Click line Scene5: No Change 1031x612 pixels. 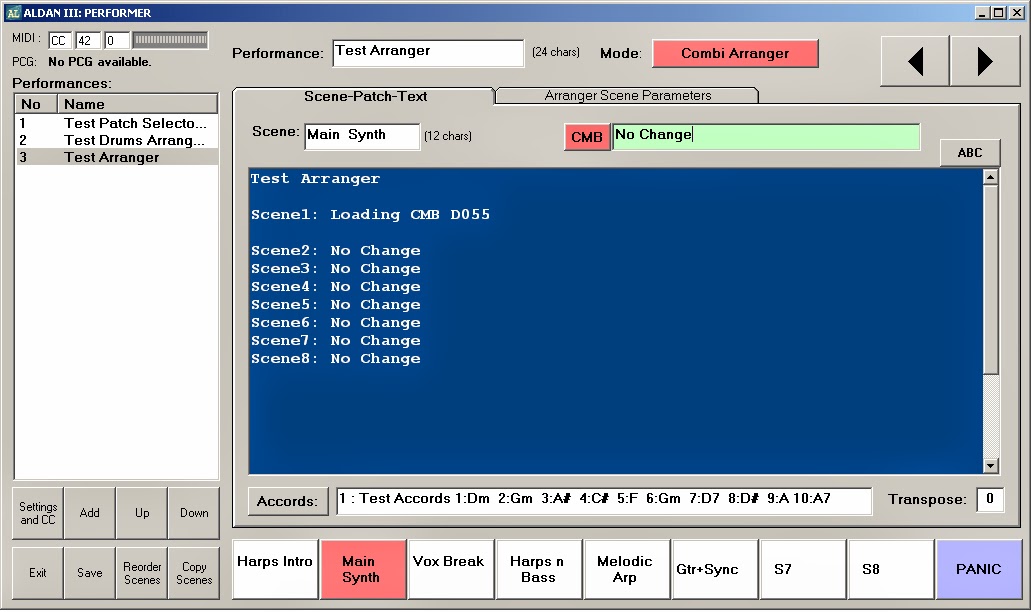335,304
